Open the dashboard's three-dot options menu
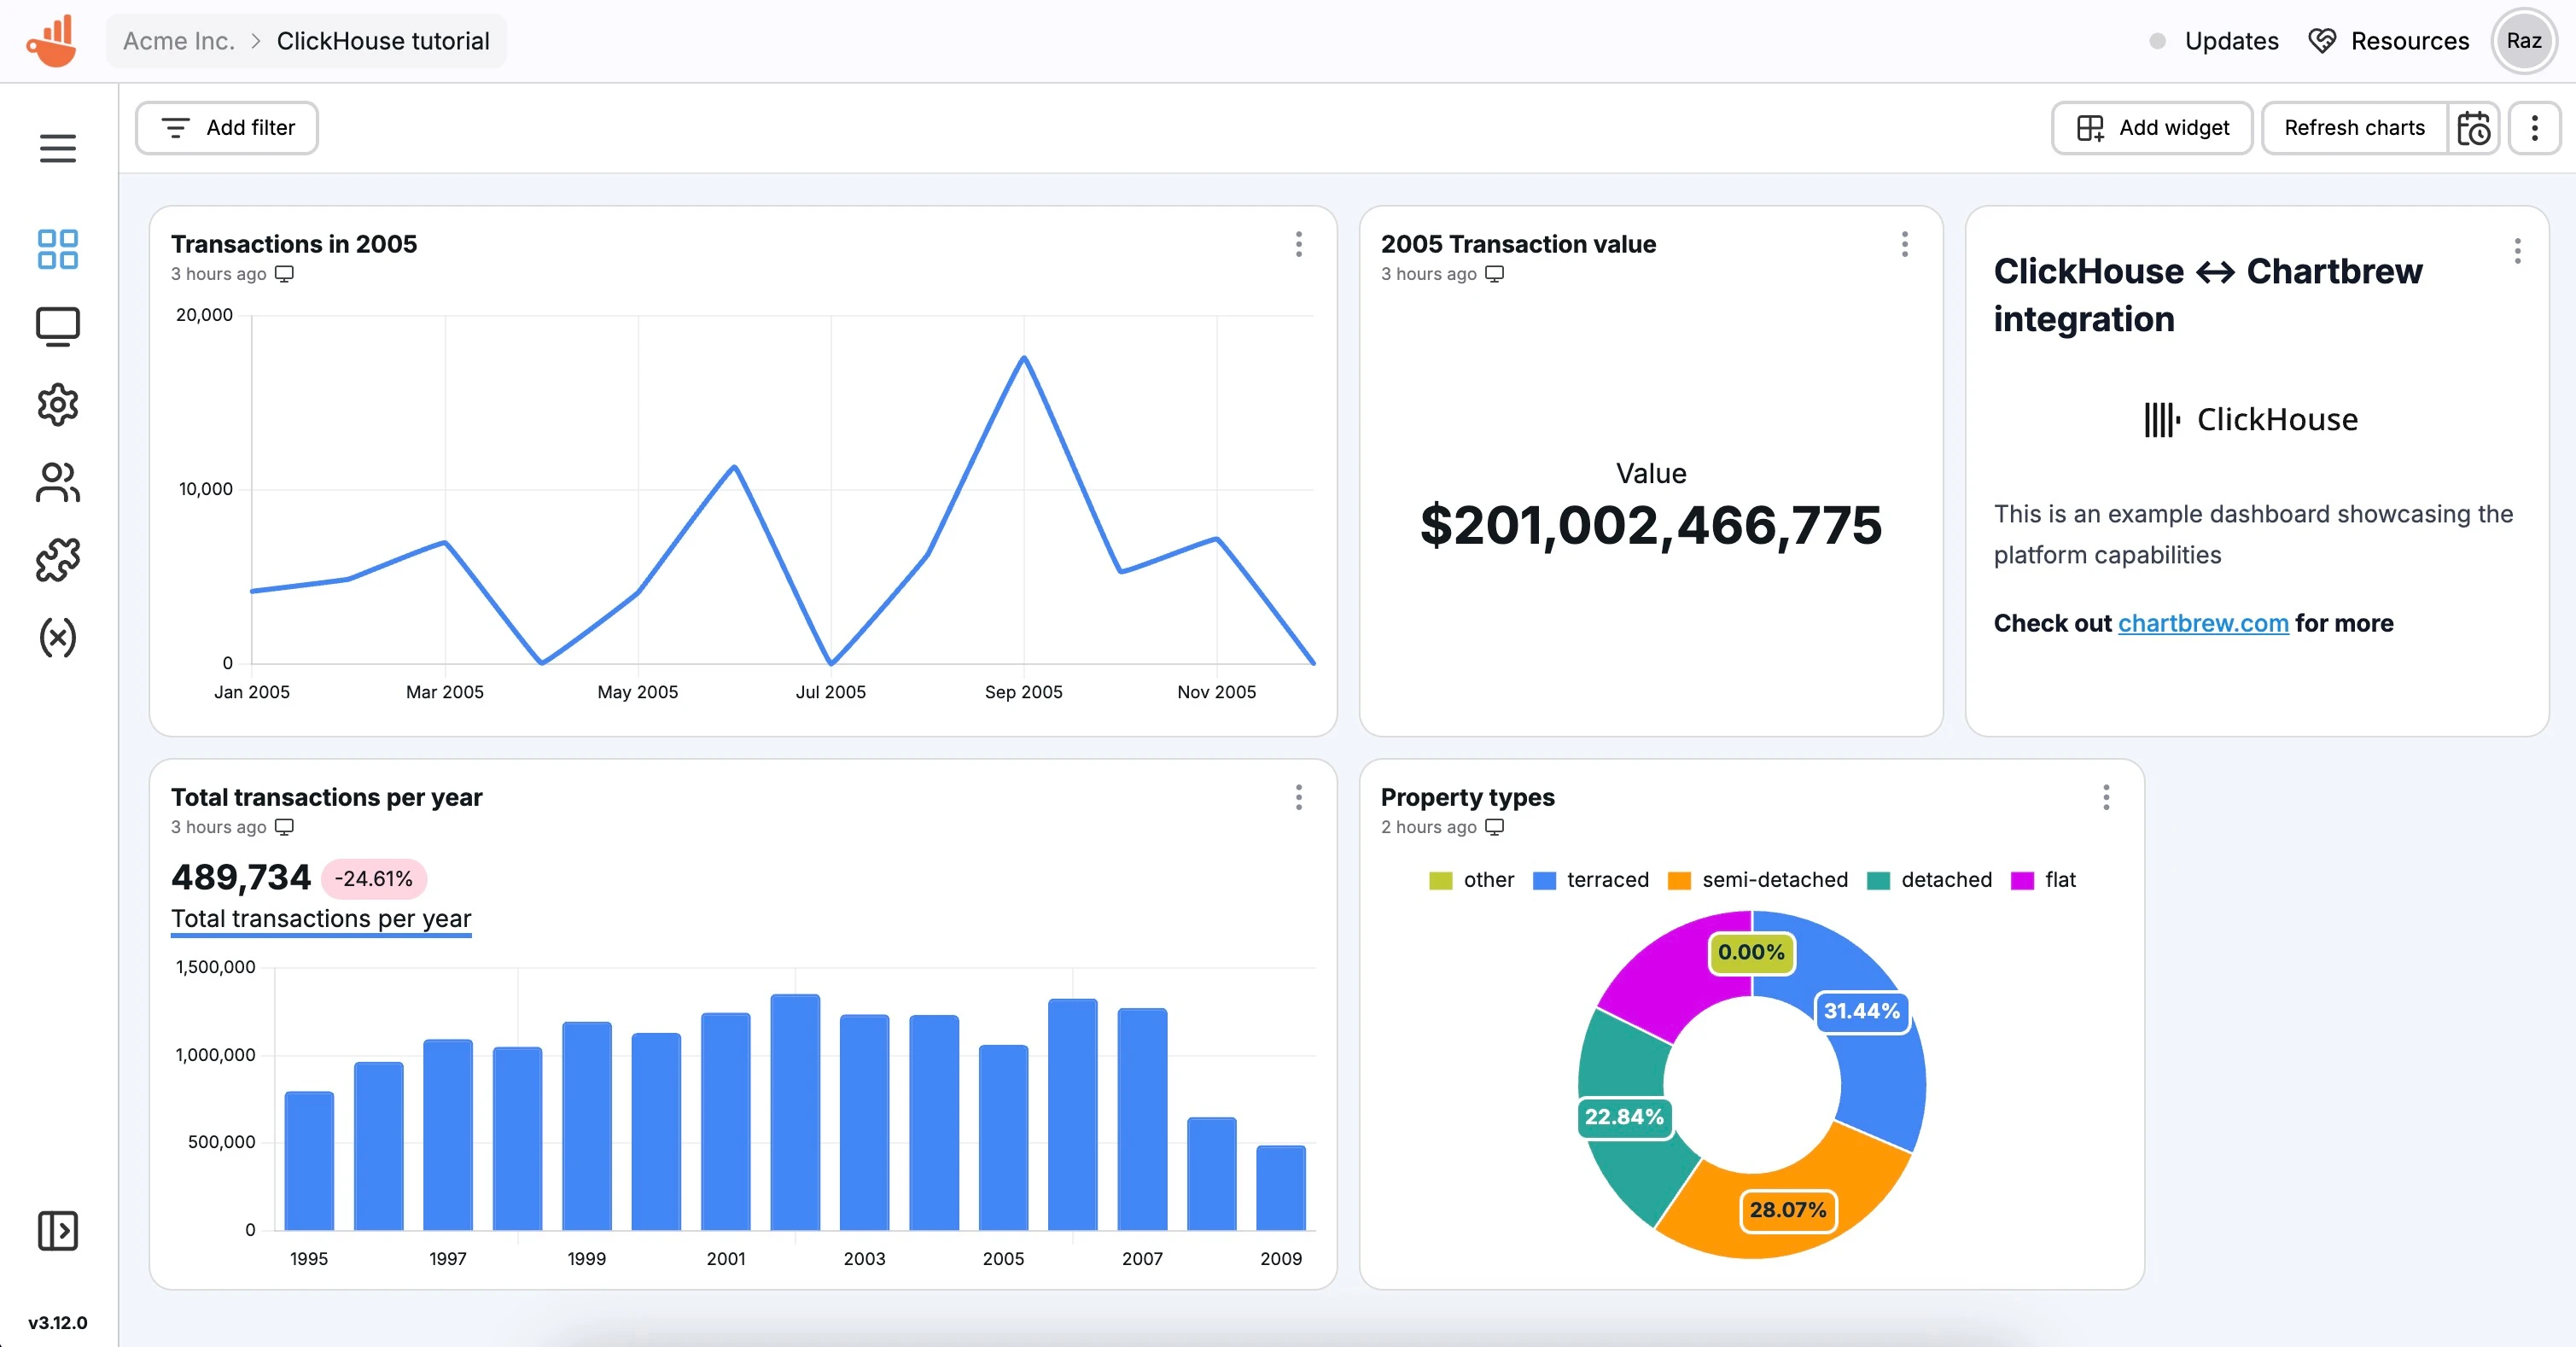 pos(2534,128)
